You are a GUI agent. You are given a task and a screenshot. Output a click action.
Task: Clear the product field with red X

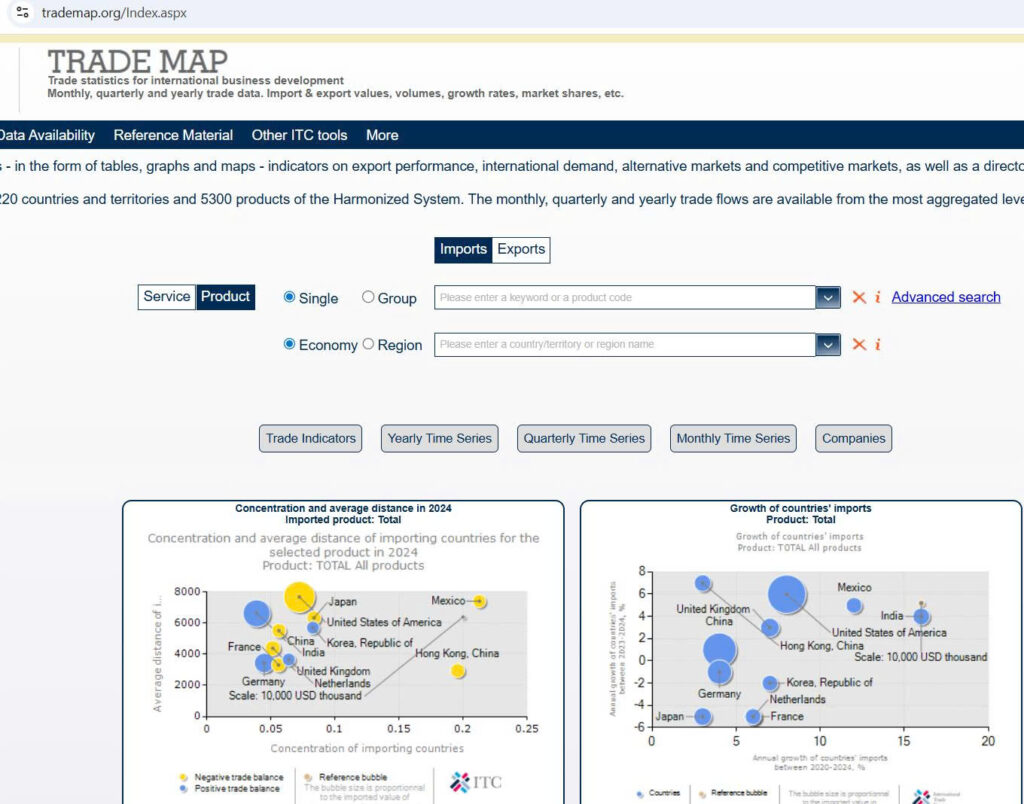point(858,297)
